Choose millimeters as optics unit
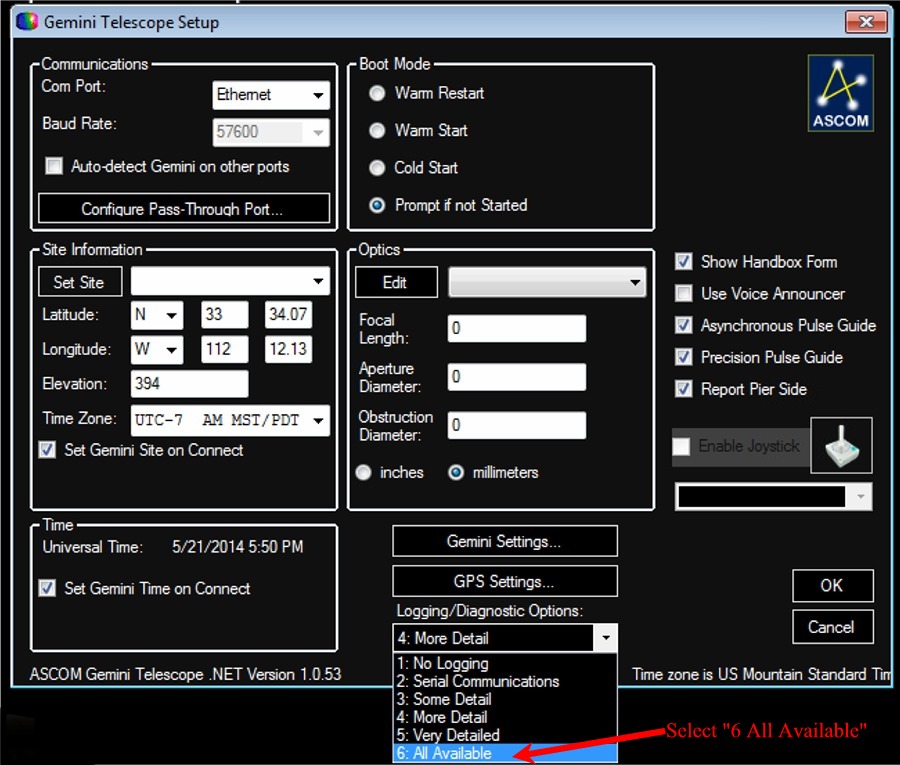This screenshot has width=900, height=765. (x=456, y=472)
